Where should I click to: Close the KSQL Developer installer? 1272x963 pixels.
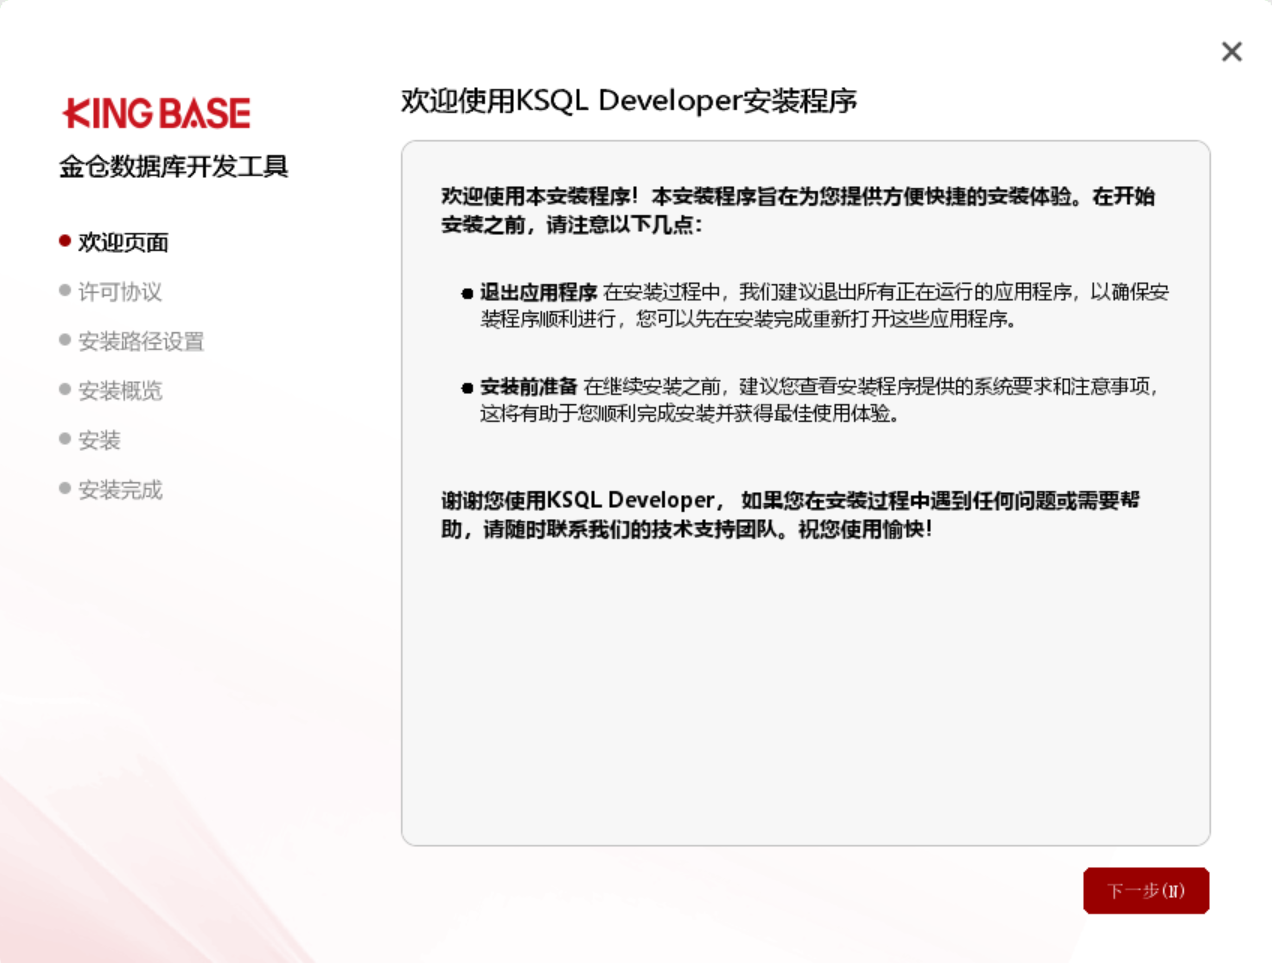point(1231,51)
